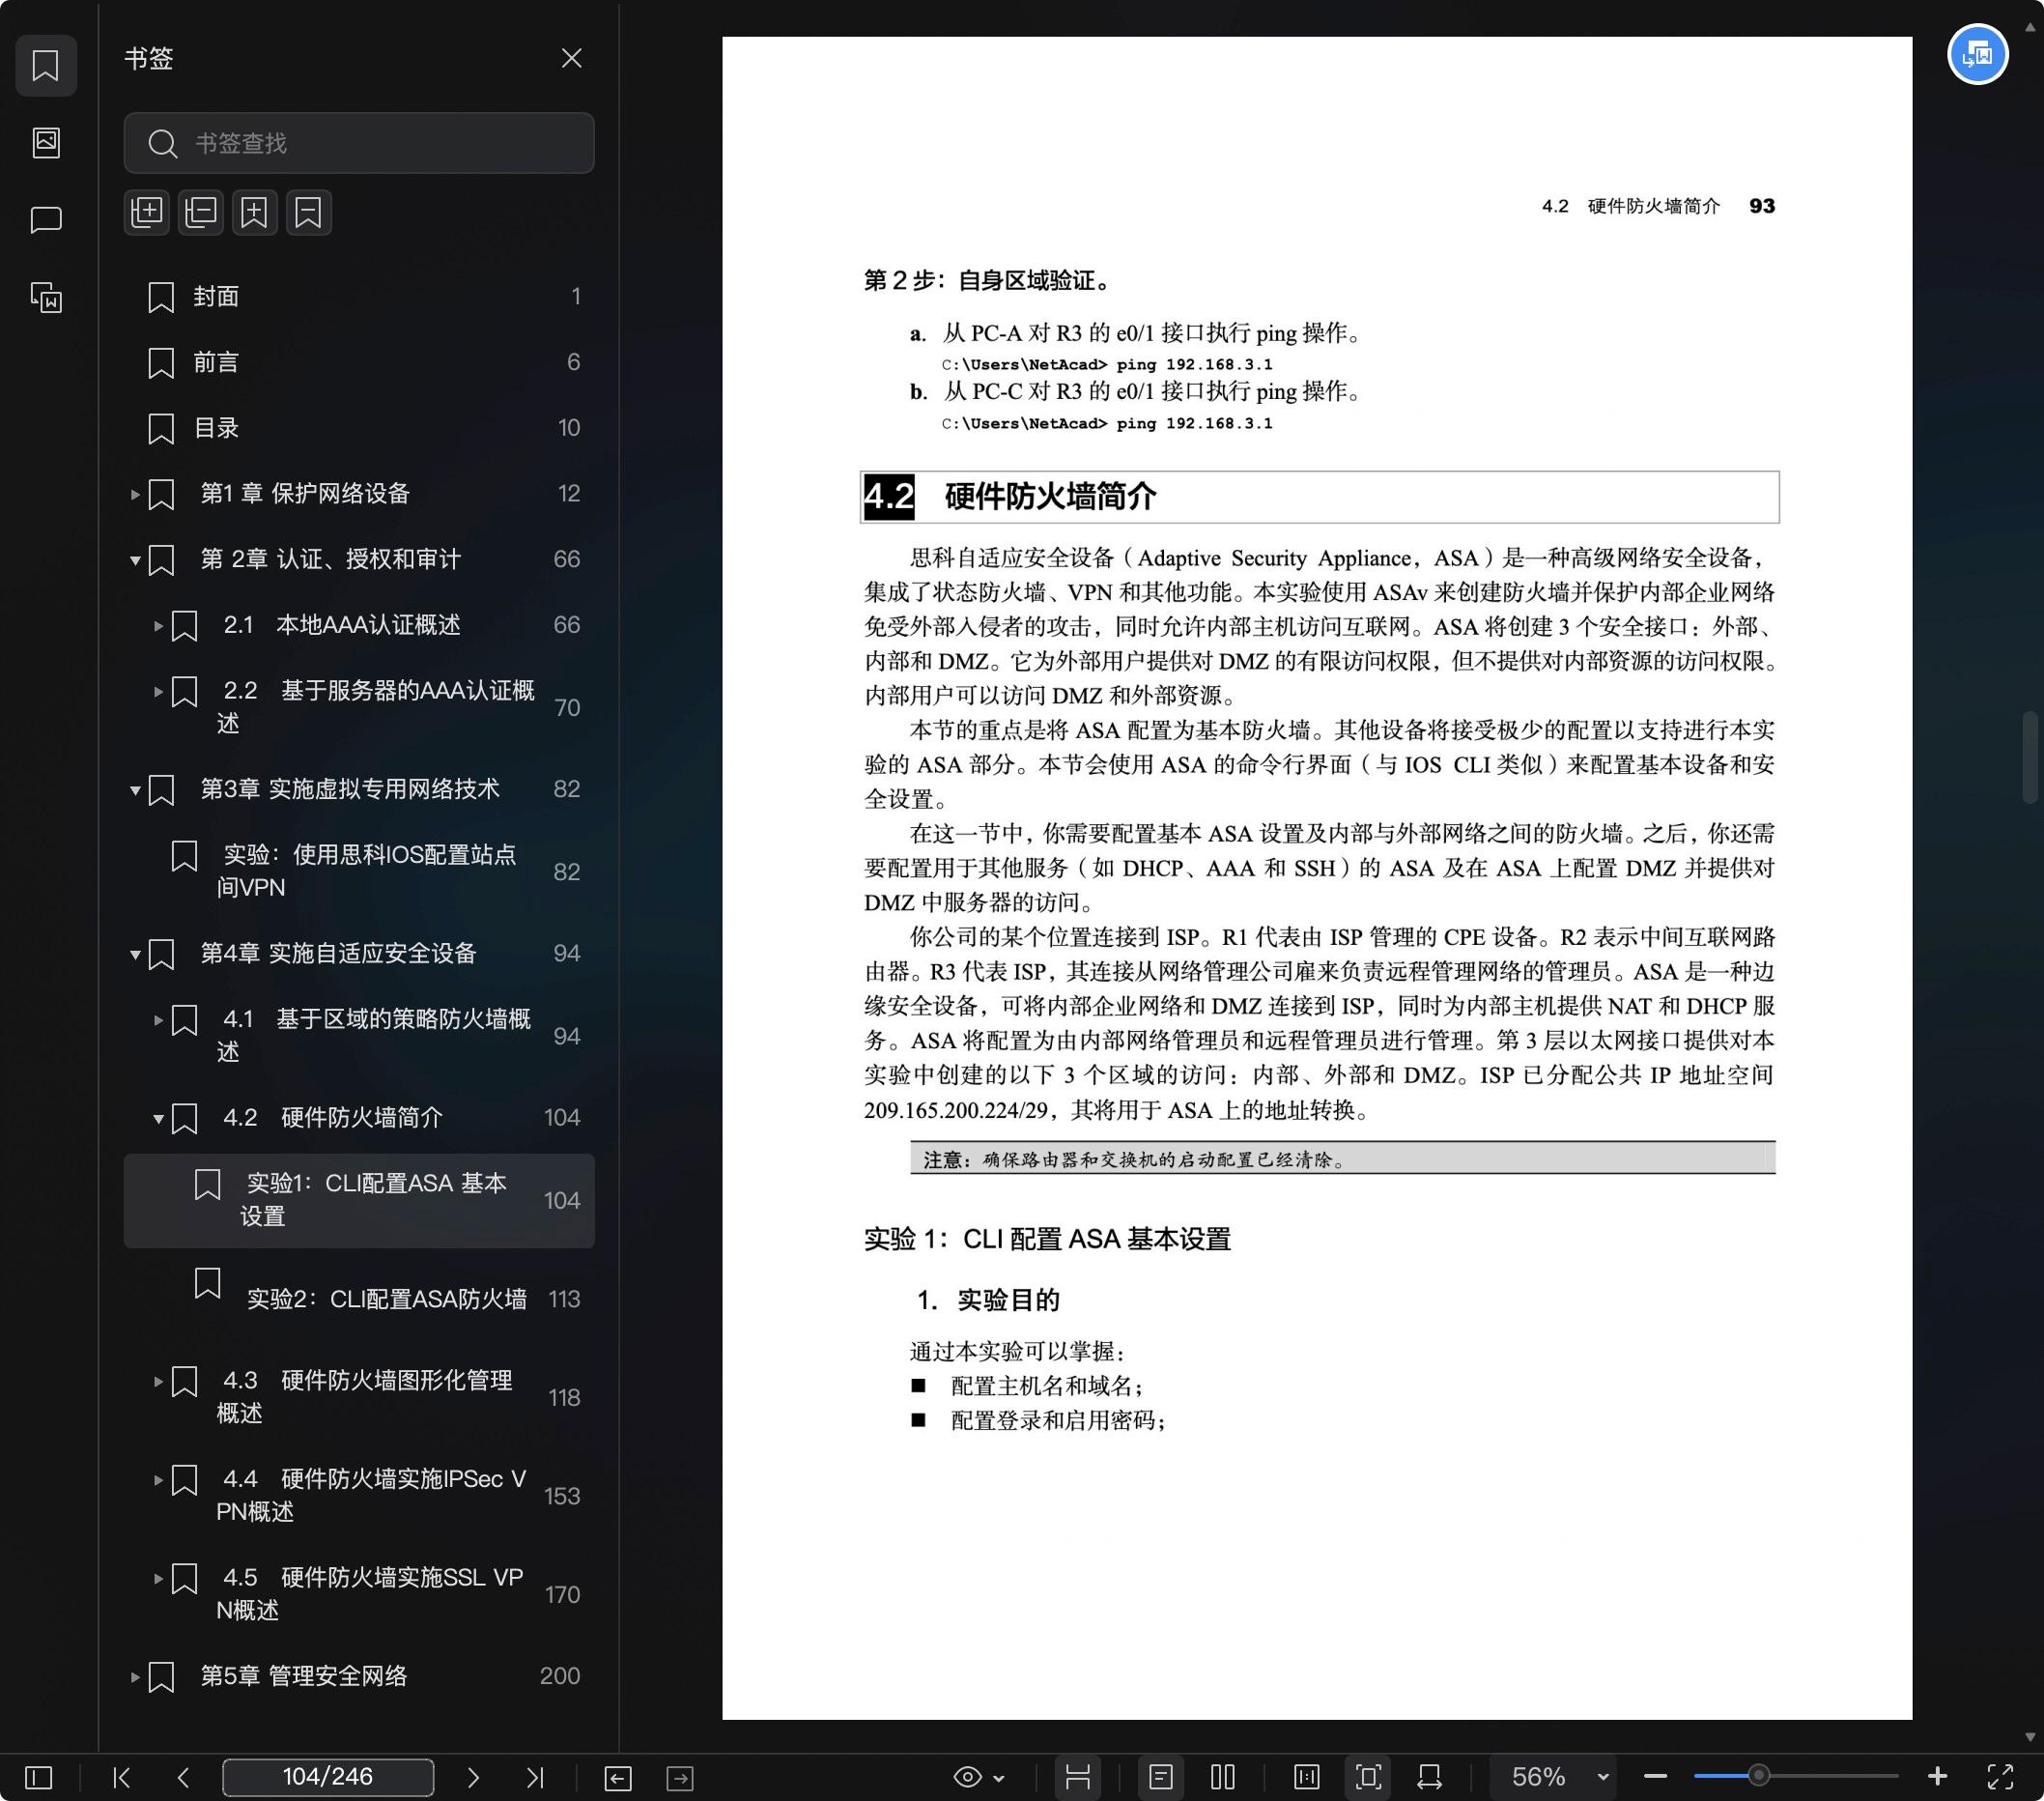The width and height of the screenshot is (2044, 1801).
Task: Expand all bookmarks icon
Action: (x=147, y=212)
